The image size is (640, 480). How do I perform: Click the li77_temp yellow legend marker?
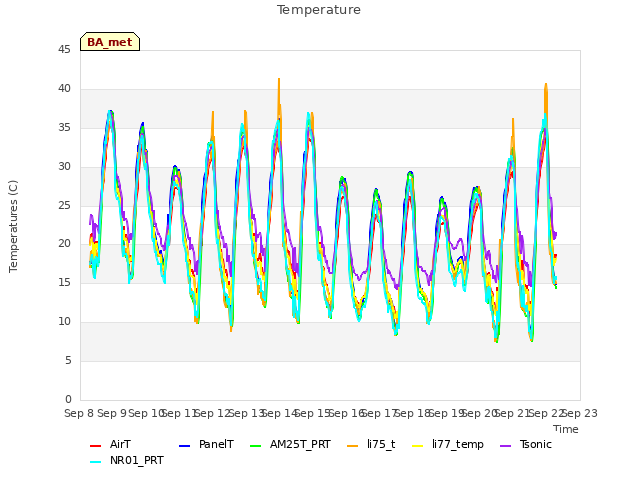point(418,446)
